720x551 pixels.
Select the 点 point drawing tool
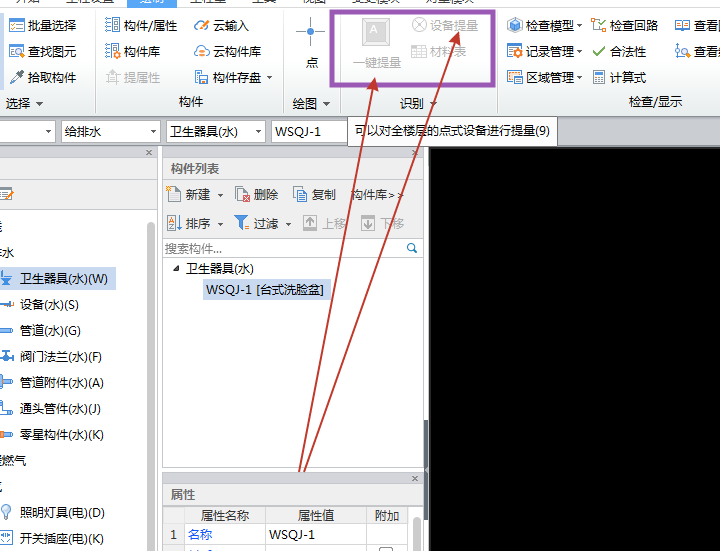(x=311, y=42)
